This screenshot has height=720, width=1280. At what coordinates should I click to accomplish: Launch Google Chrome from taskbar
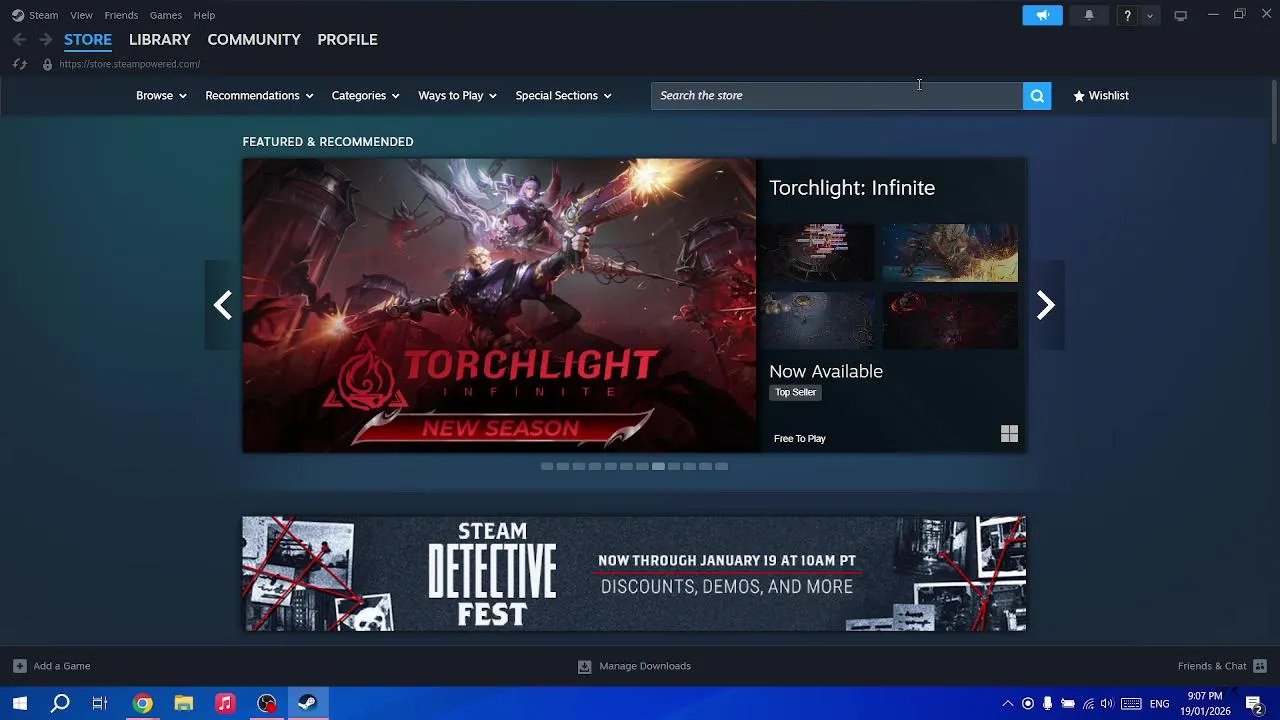(143, 704)
